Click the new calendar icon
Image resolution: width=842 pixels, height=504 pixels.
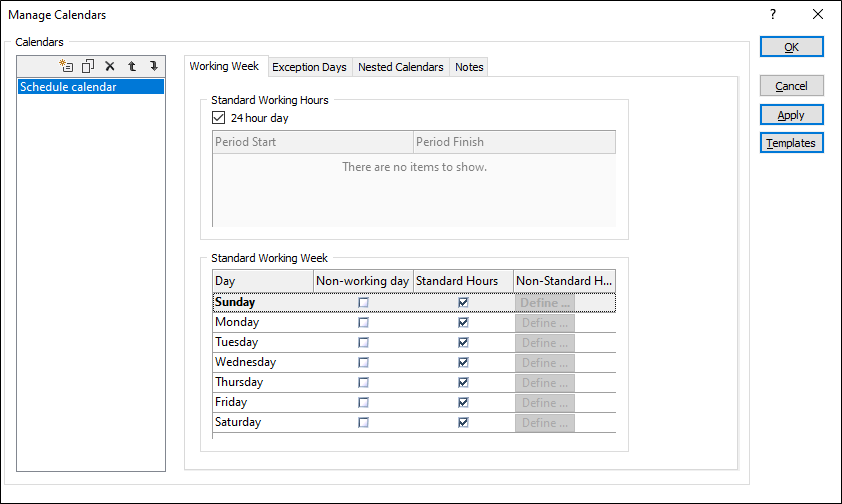(66, 66)
